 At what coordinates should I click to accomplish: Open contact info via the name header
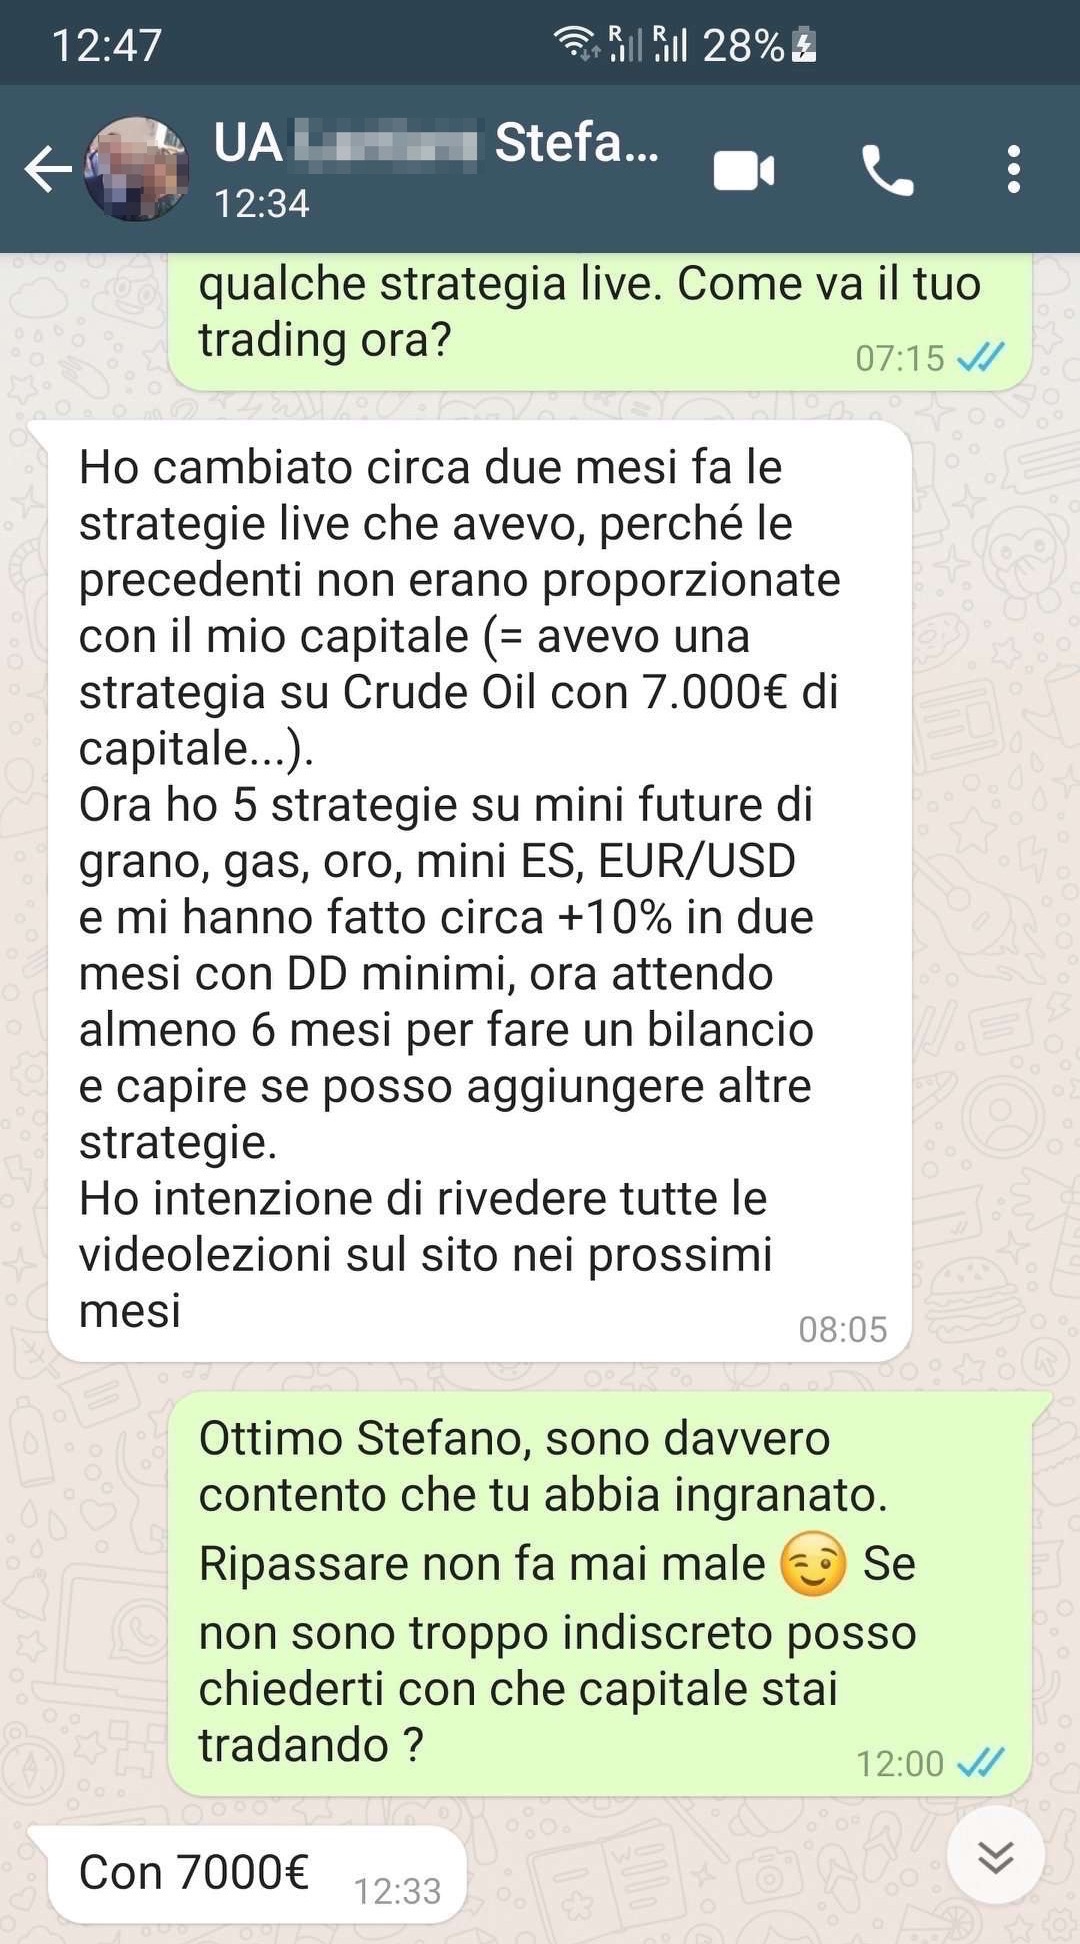pos(436,143)
